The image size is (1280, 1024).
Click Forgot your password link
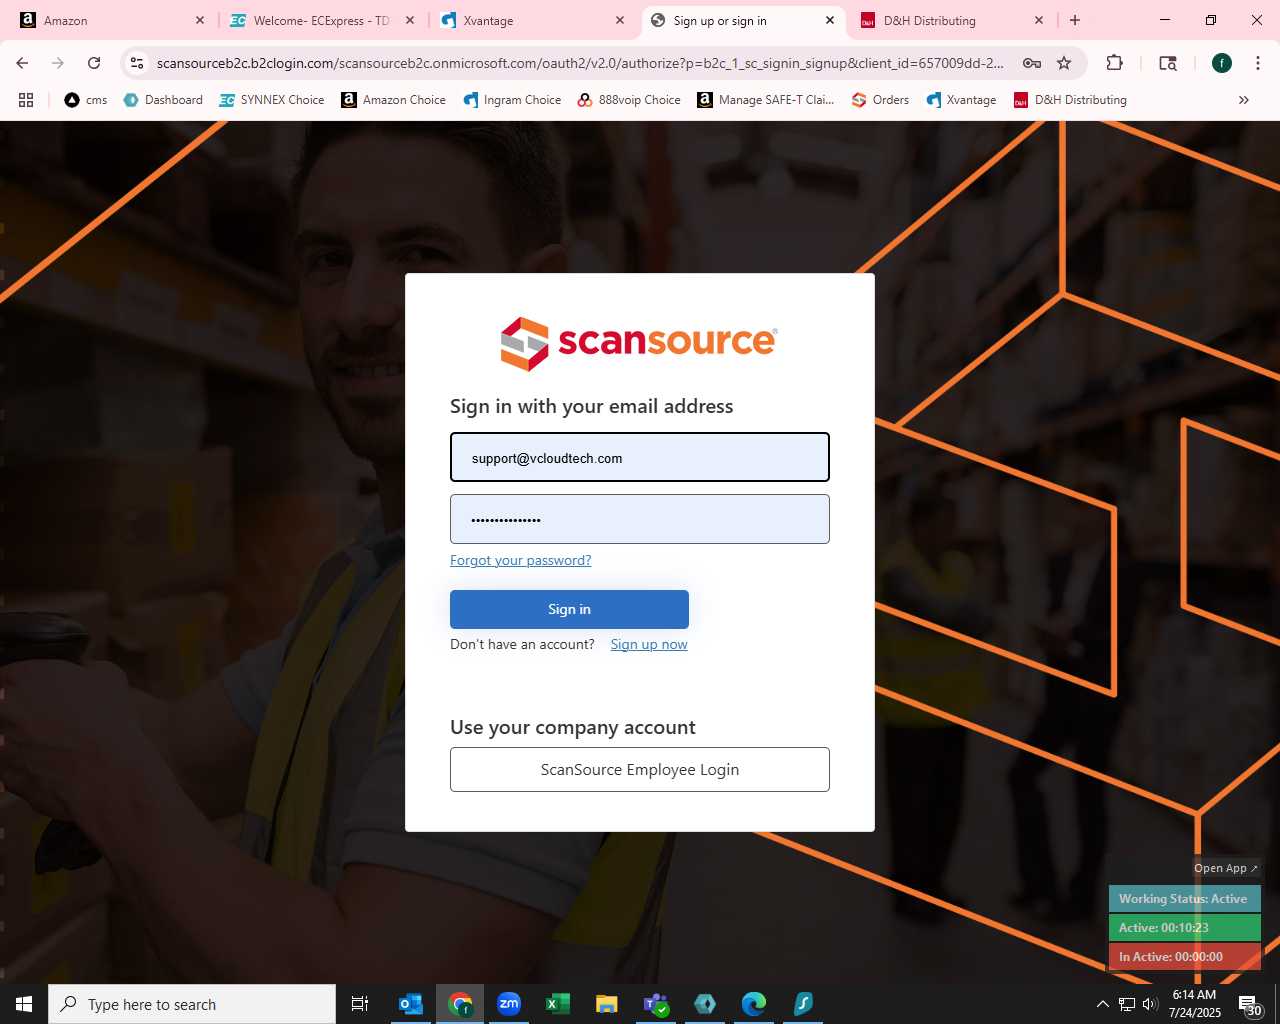pyautogui.click(x=520, y=560)
